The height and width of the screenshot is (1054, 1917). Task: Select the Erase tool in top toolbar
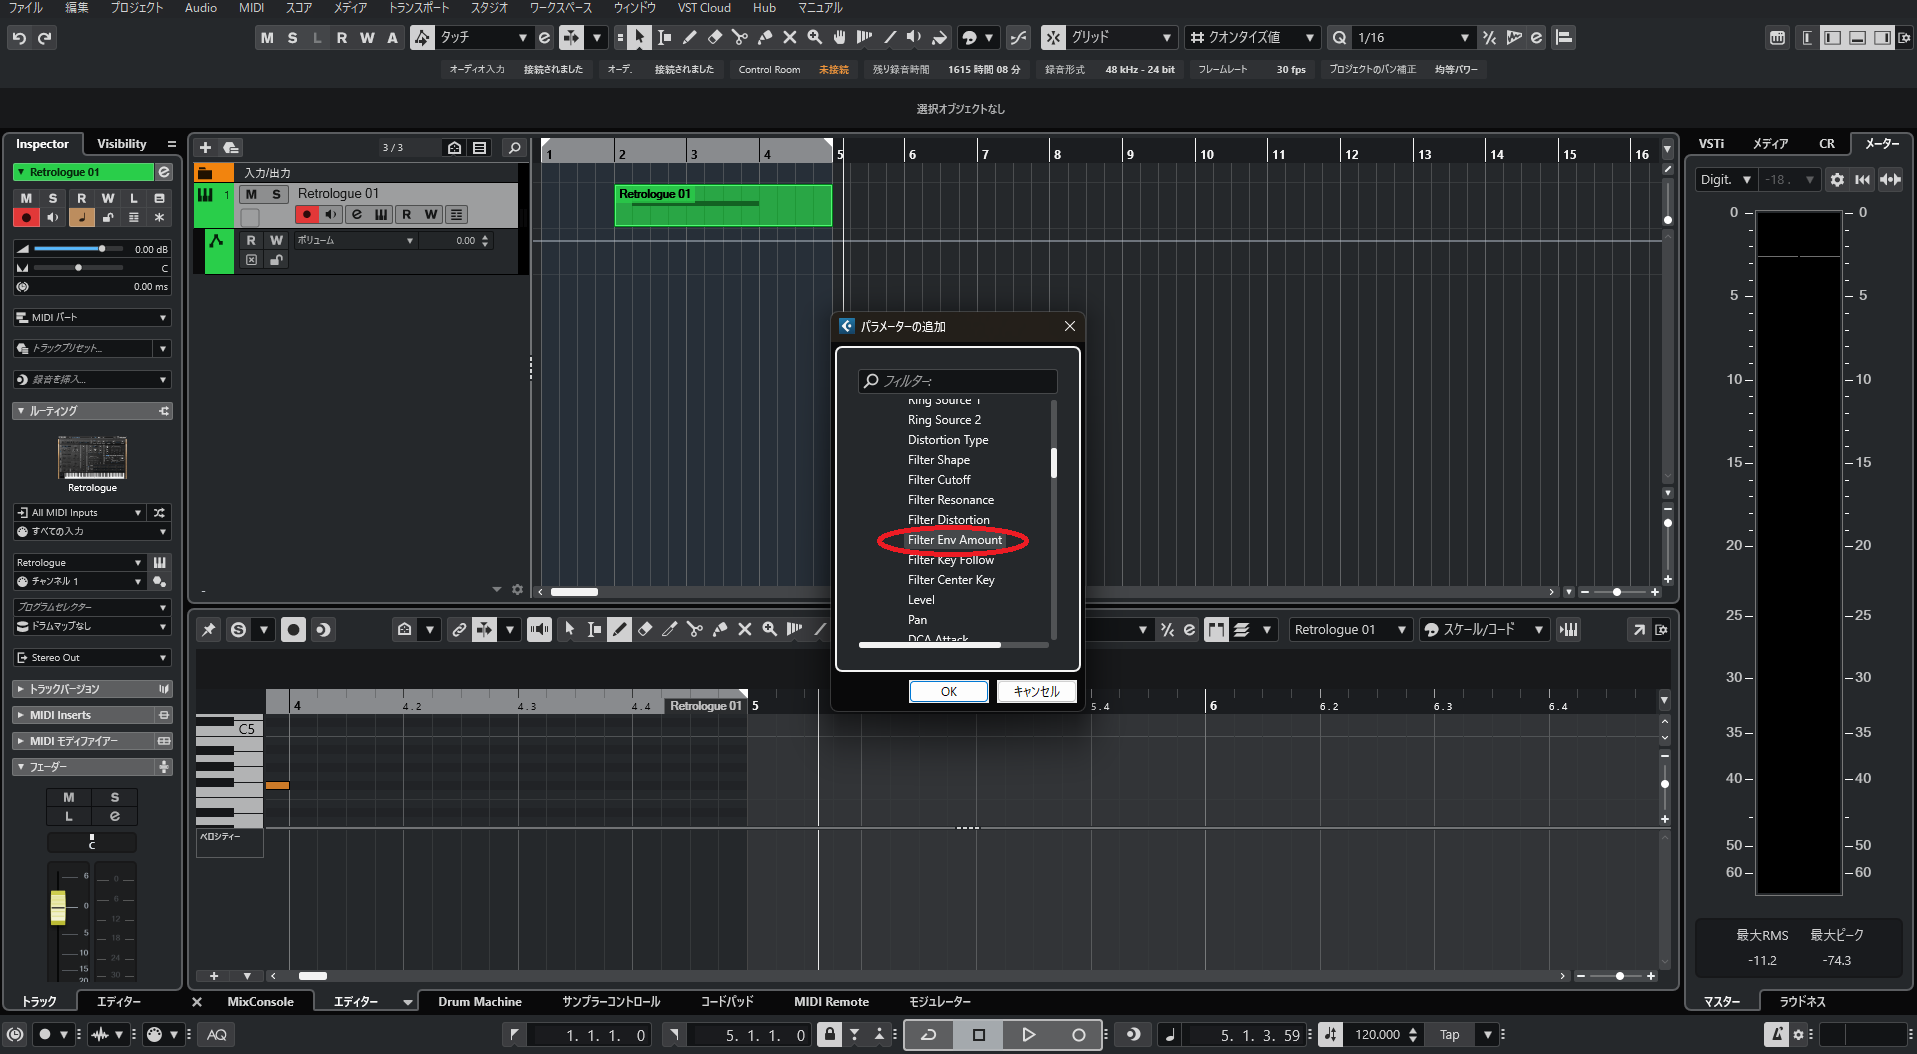pos(714,38)
